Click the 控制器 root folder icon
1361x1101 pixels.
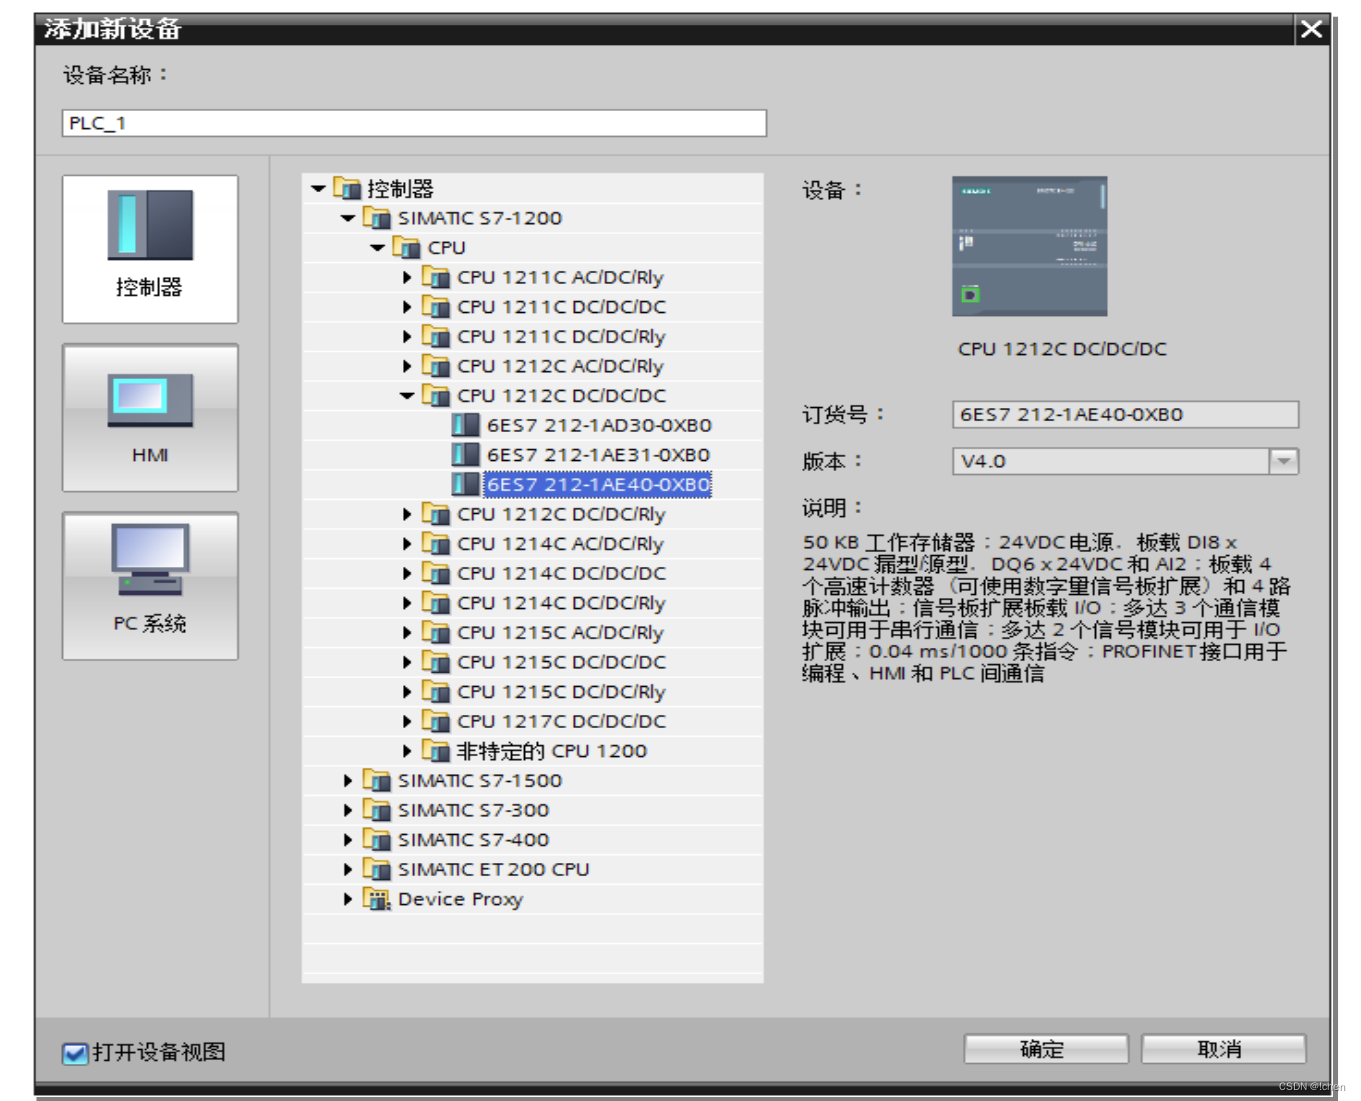(347, 188)
